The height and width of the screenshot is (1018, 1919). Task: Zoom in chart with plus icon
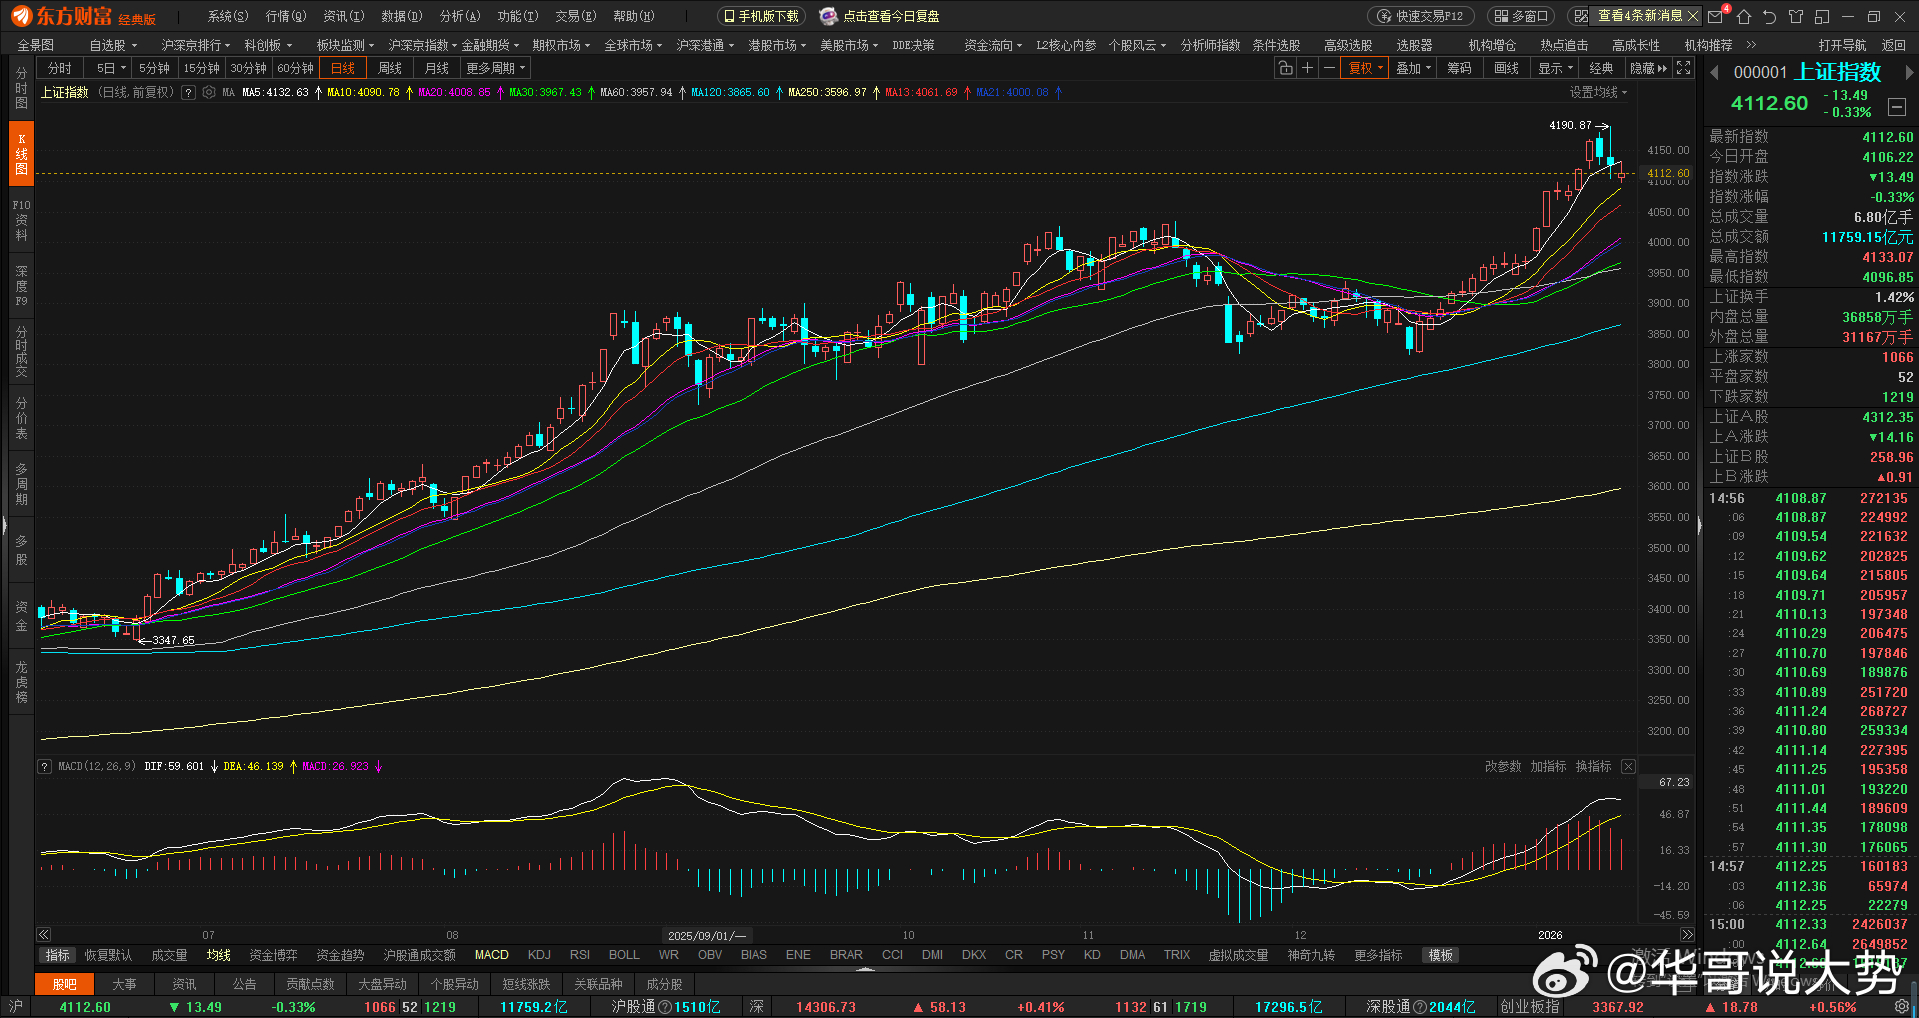pyautogui.click(x=1307, y=68)
